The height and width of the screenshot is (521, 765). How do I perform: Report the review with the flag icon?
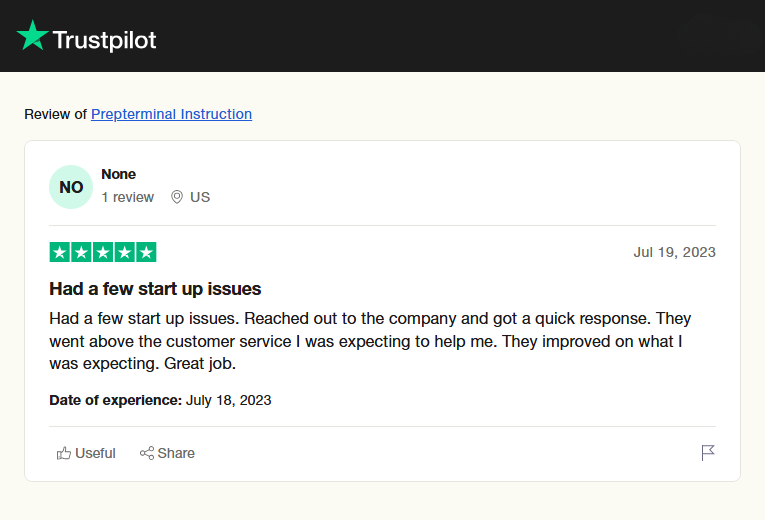pos(707,453)
